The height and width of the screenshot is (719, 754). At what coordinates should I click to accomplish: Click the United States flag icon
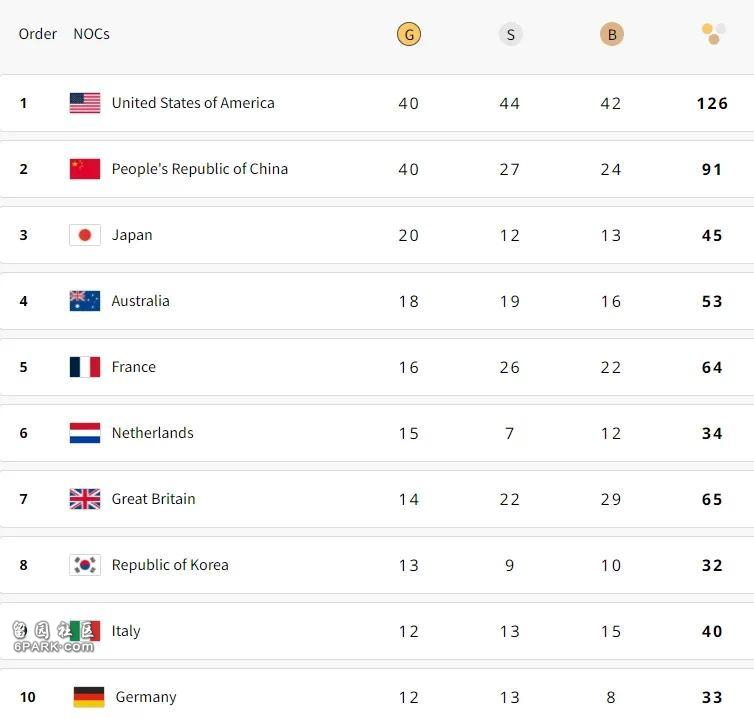pyautogui.click(x=85, y=103)
